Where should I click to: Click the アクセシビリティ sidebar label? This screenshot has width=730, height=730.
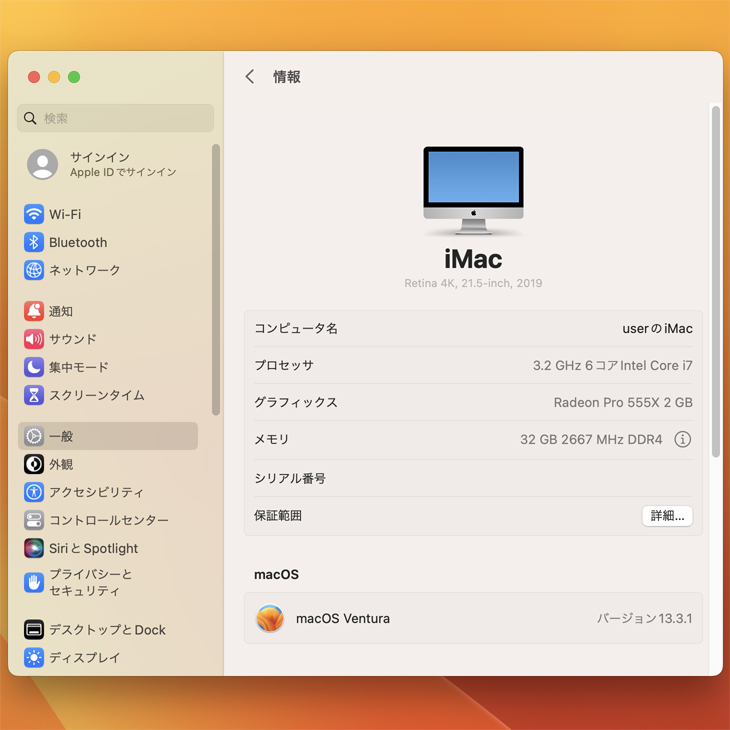click(x=96, y=492)
